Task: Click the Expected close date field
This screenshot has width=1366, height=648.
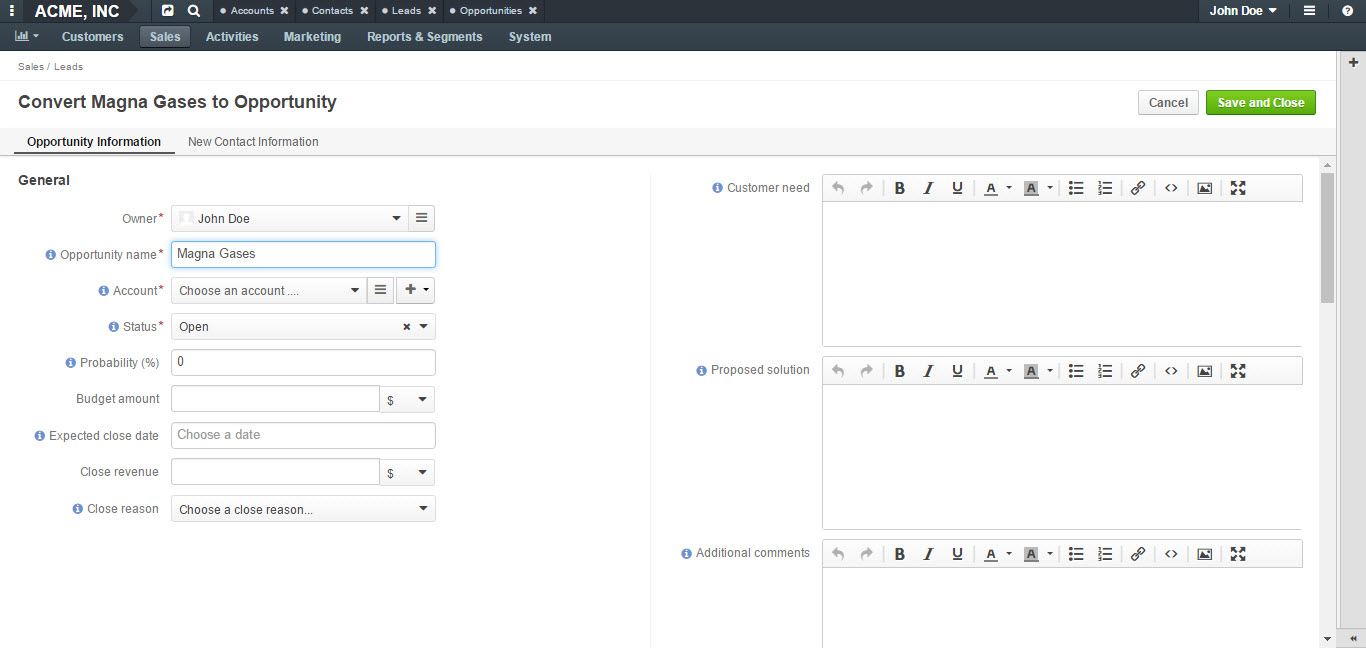Action: click(x=303, y=435)
